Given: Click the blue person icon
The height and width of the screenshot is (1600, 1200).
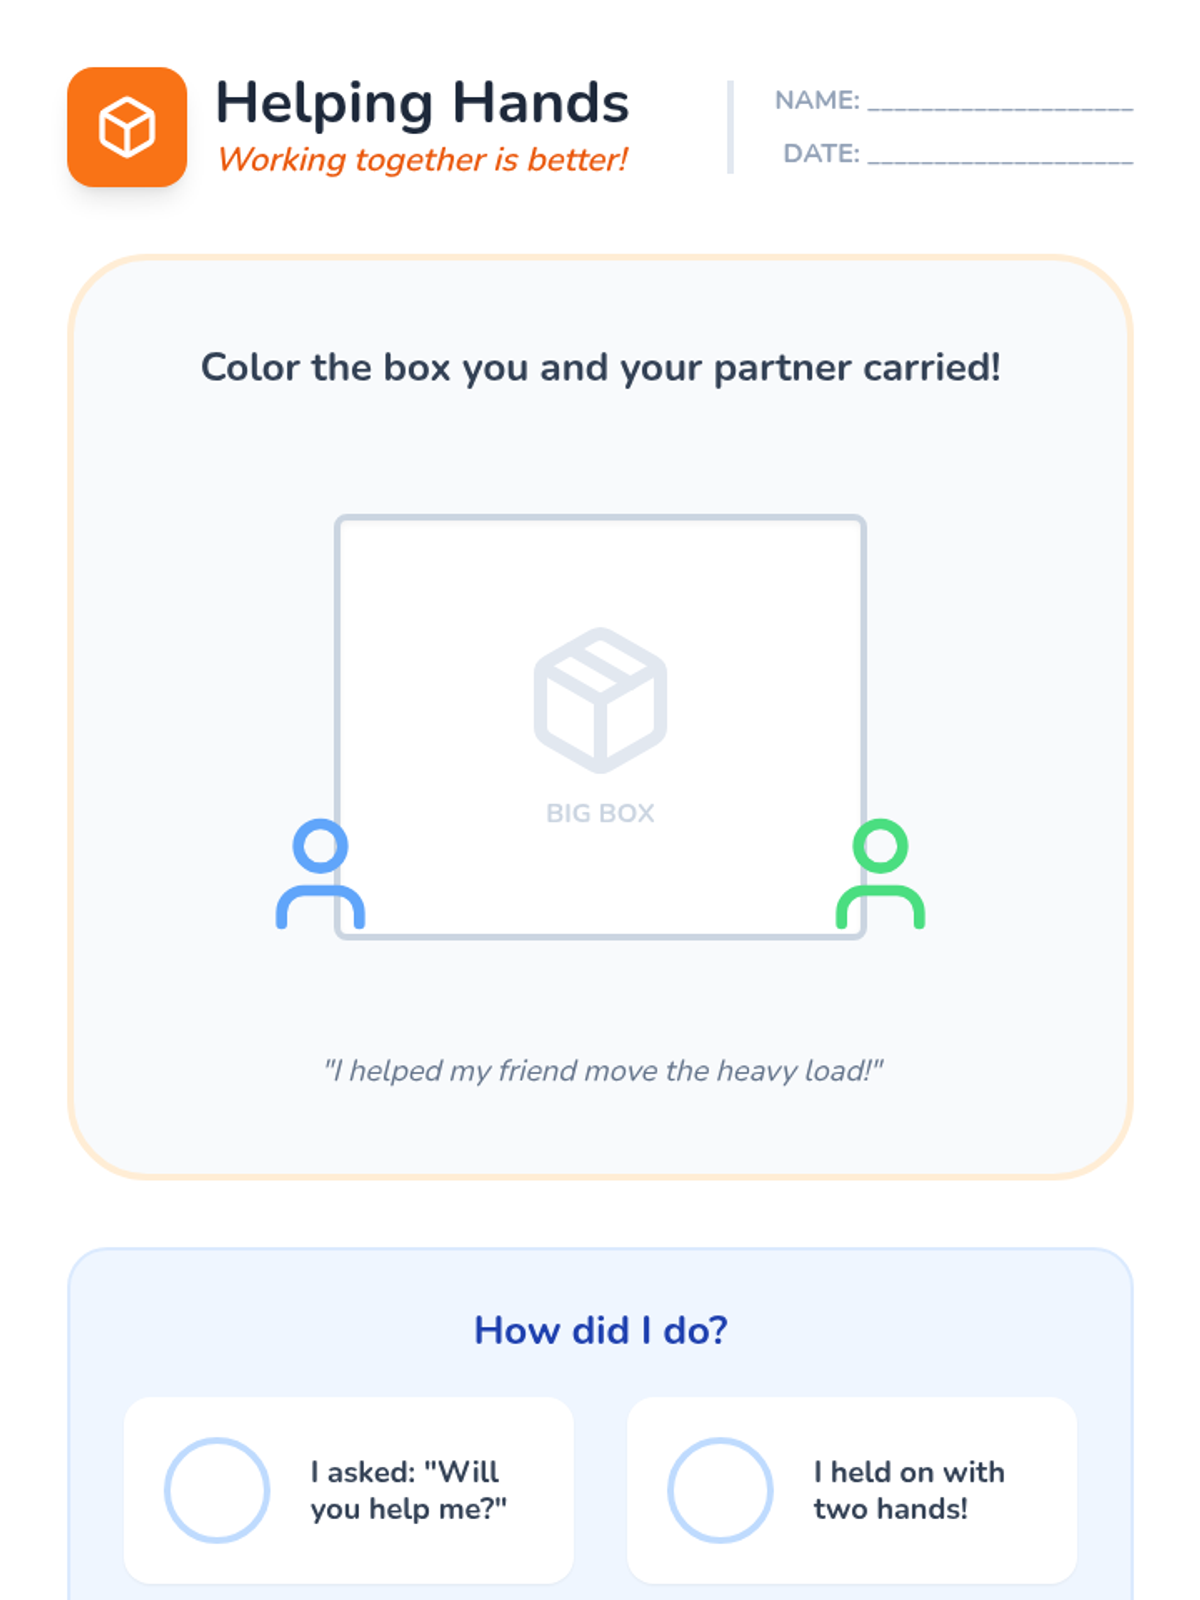Looking at the screenshot, I should tap(320, 874).
